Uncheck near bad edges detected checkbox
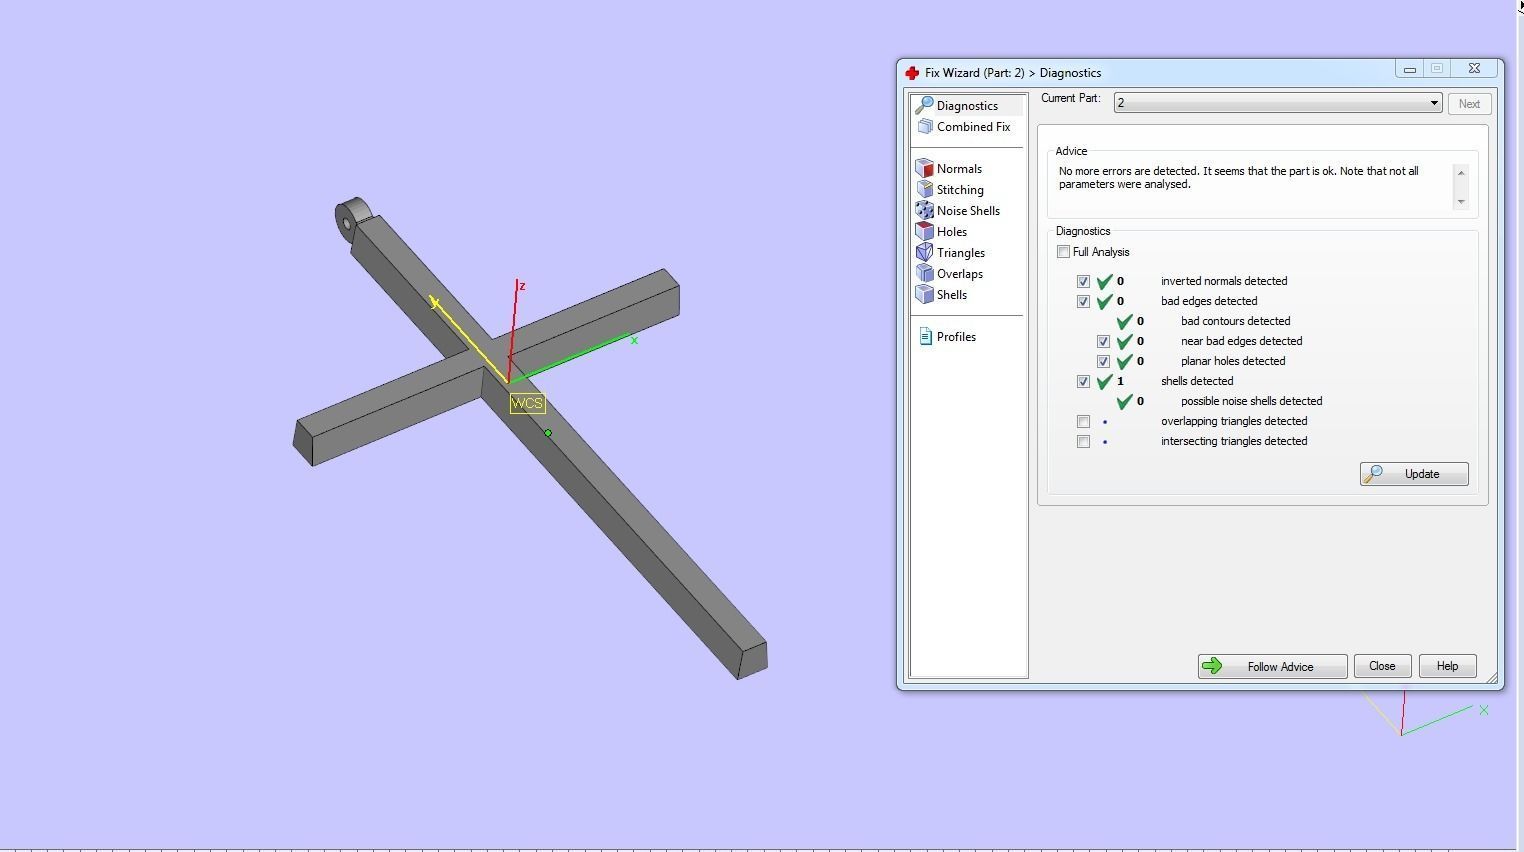 [x=1103, y=342]
